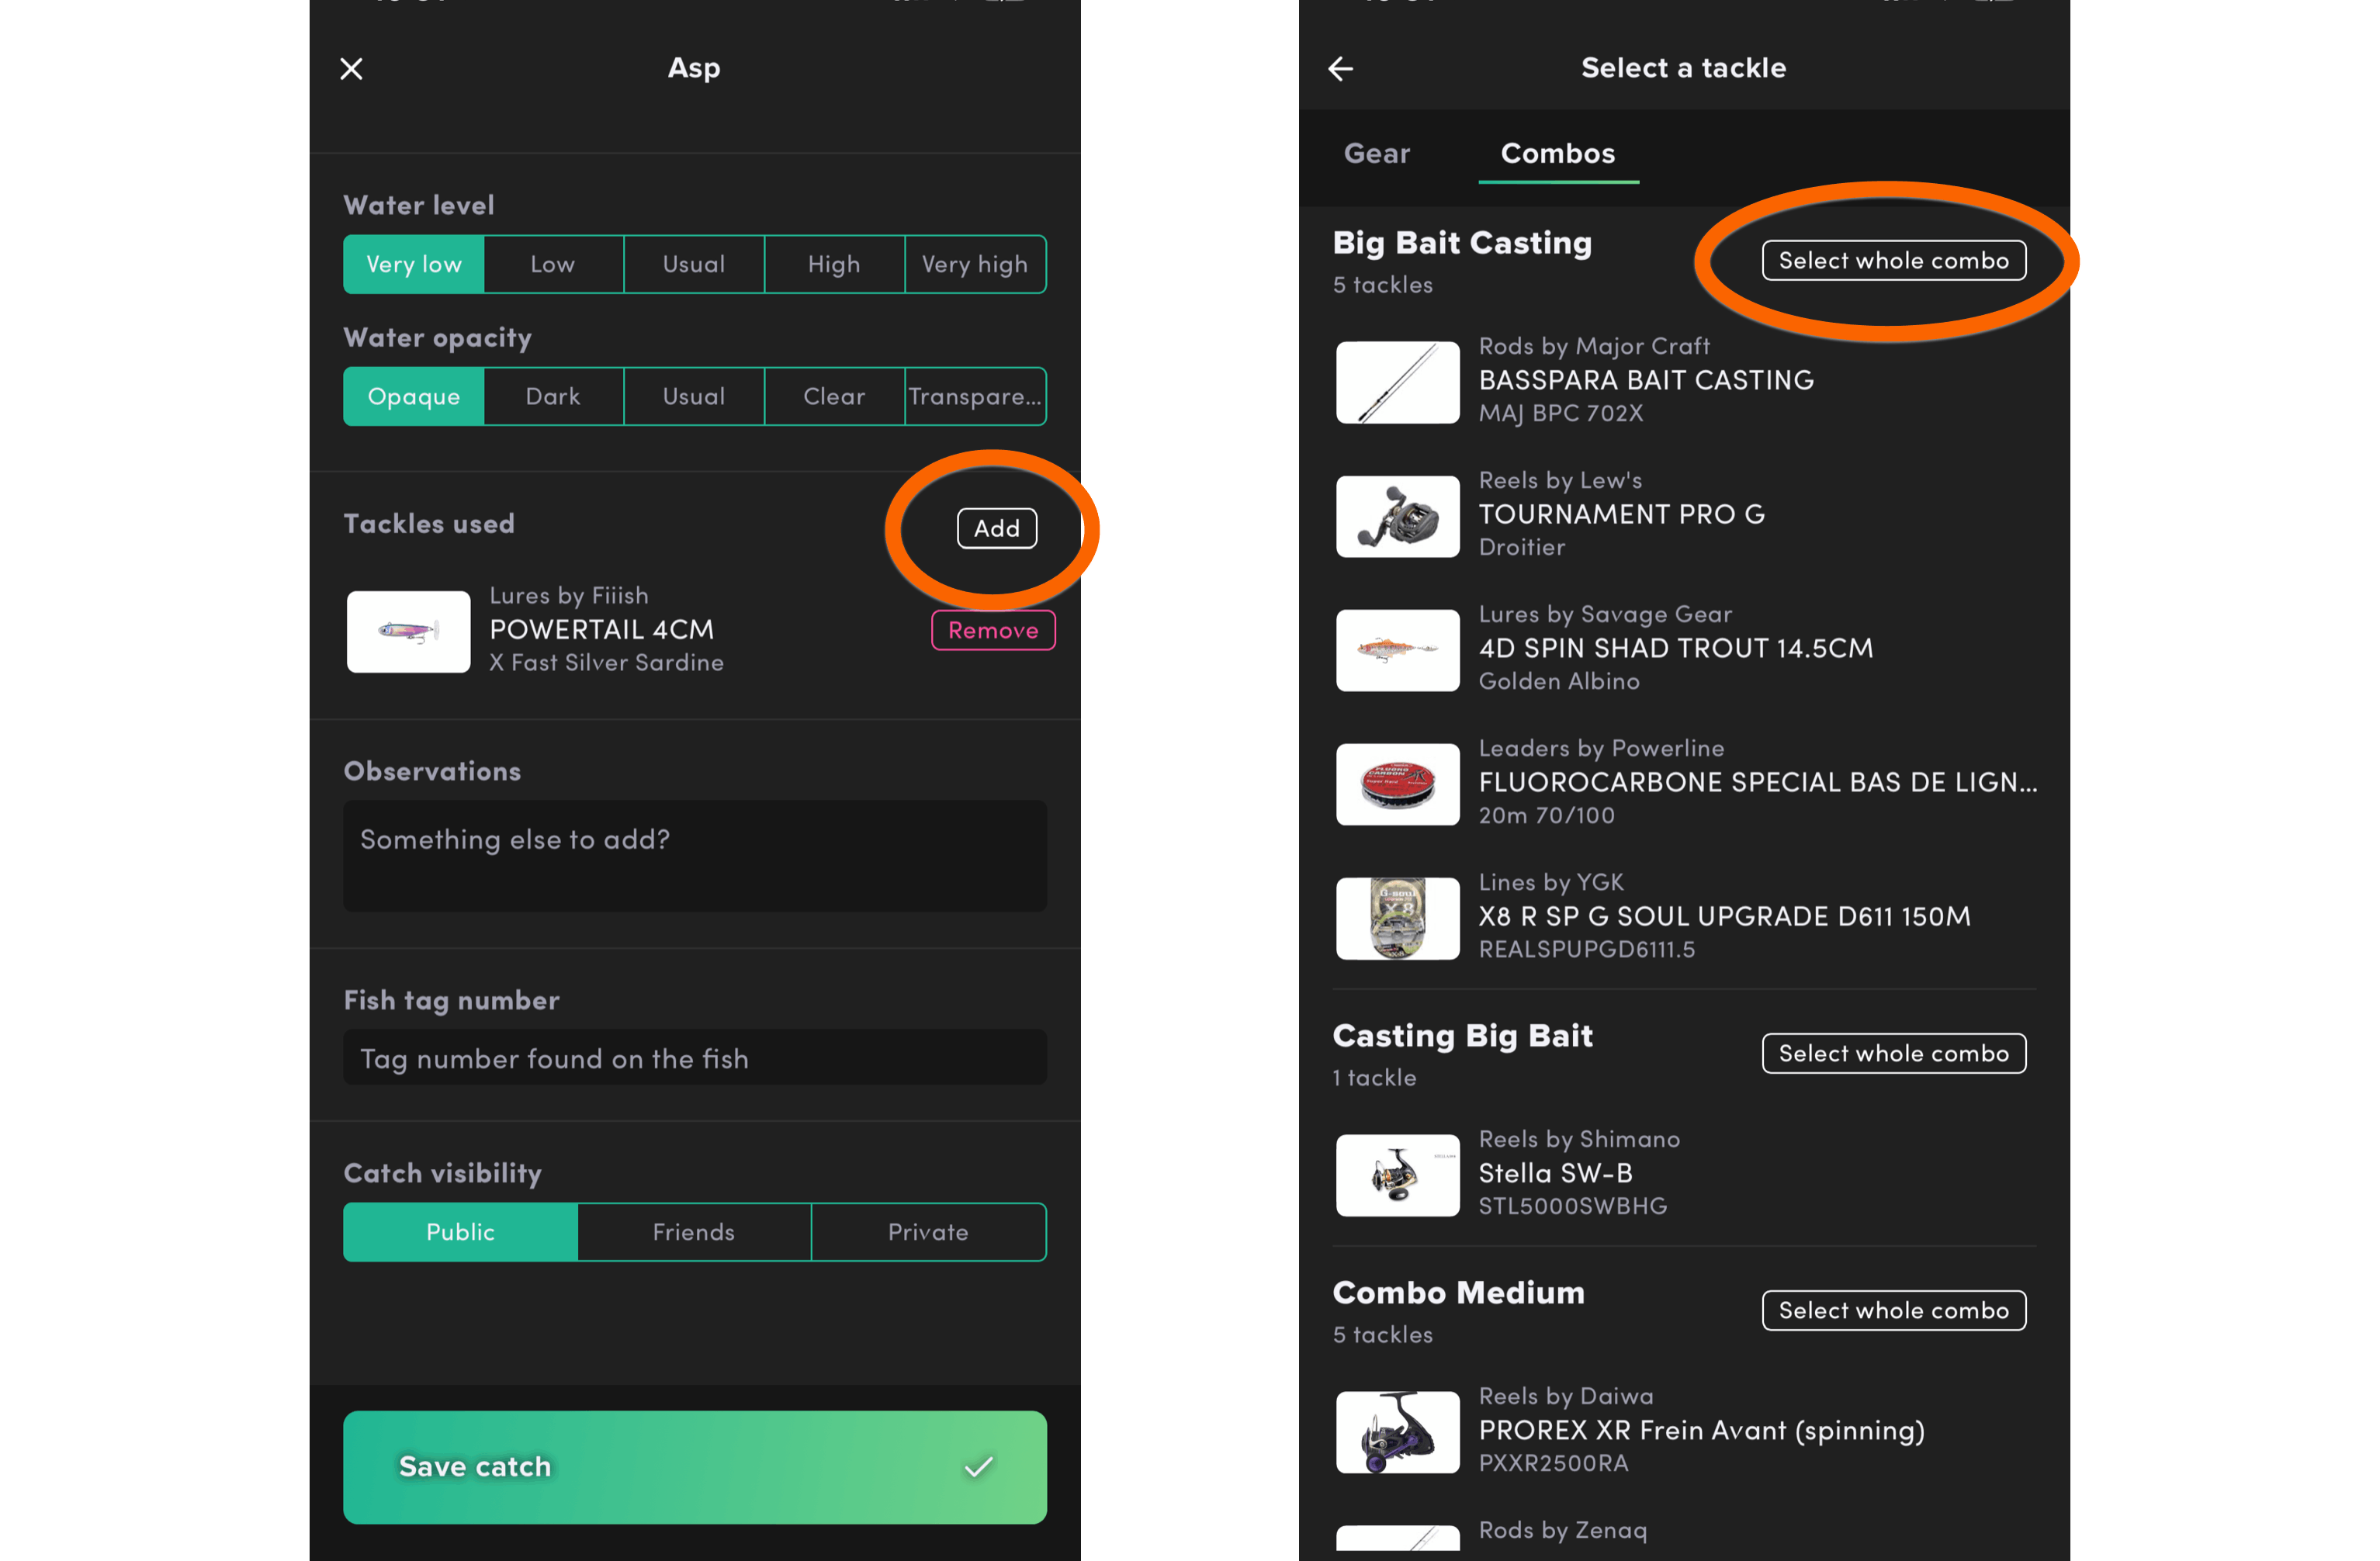The height and width of the screenshot is (1561, 2380).
Task: Select whole Combo Medium combo
Action: 1894,1311
